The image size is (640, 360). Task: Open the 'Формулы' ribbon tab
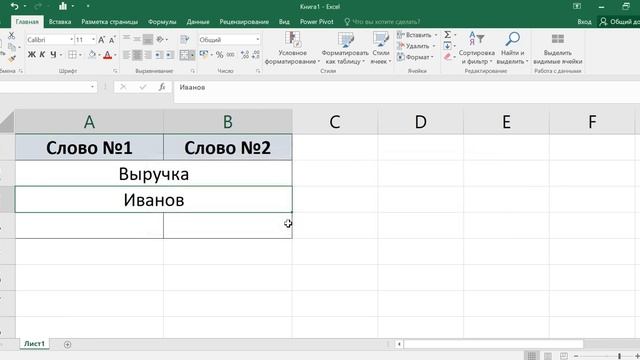pos(162,22)
